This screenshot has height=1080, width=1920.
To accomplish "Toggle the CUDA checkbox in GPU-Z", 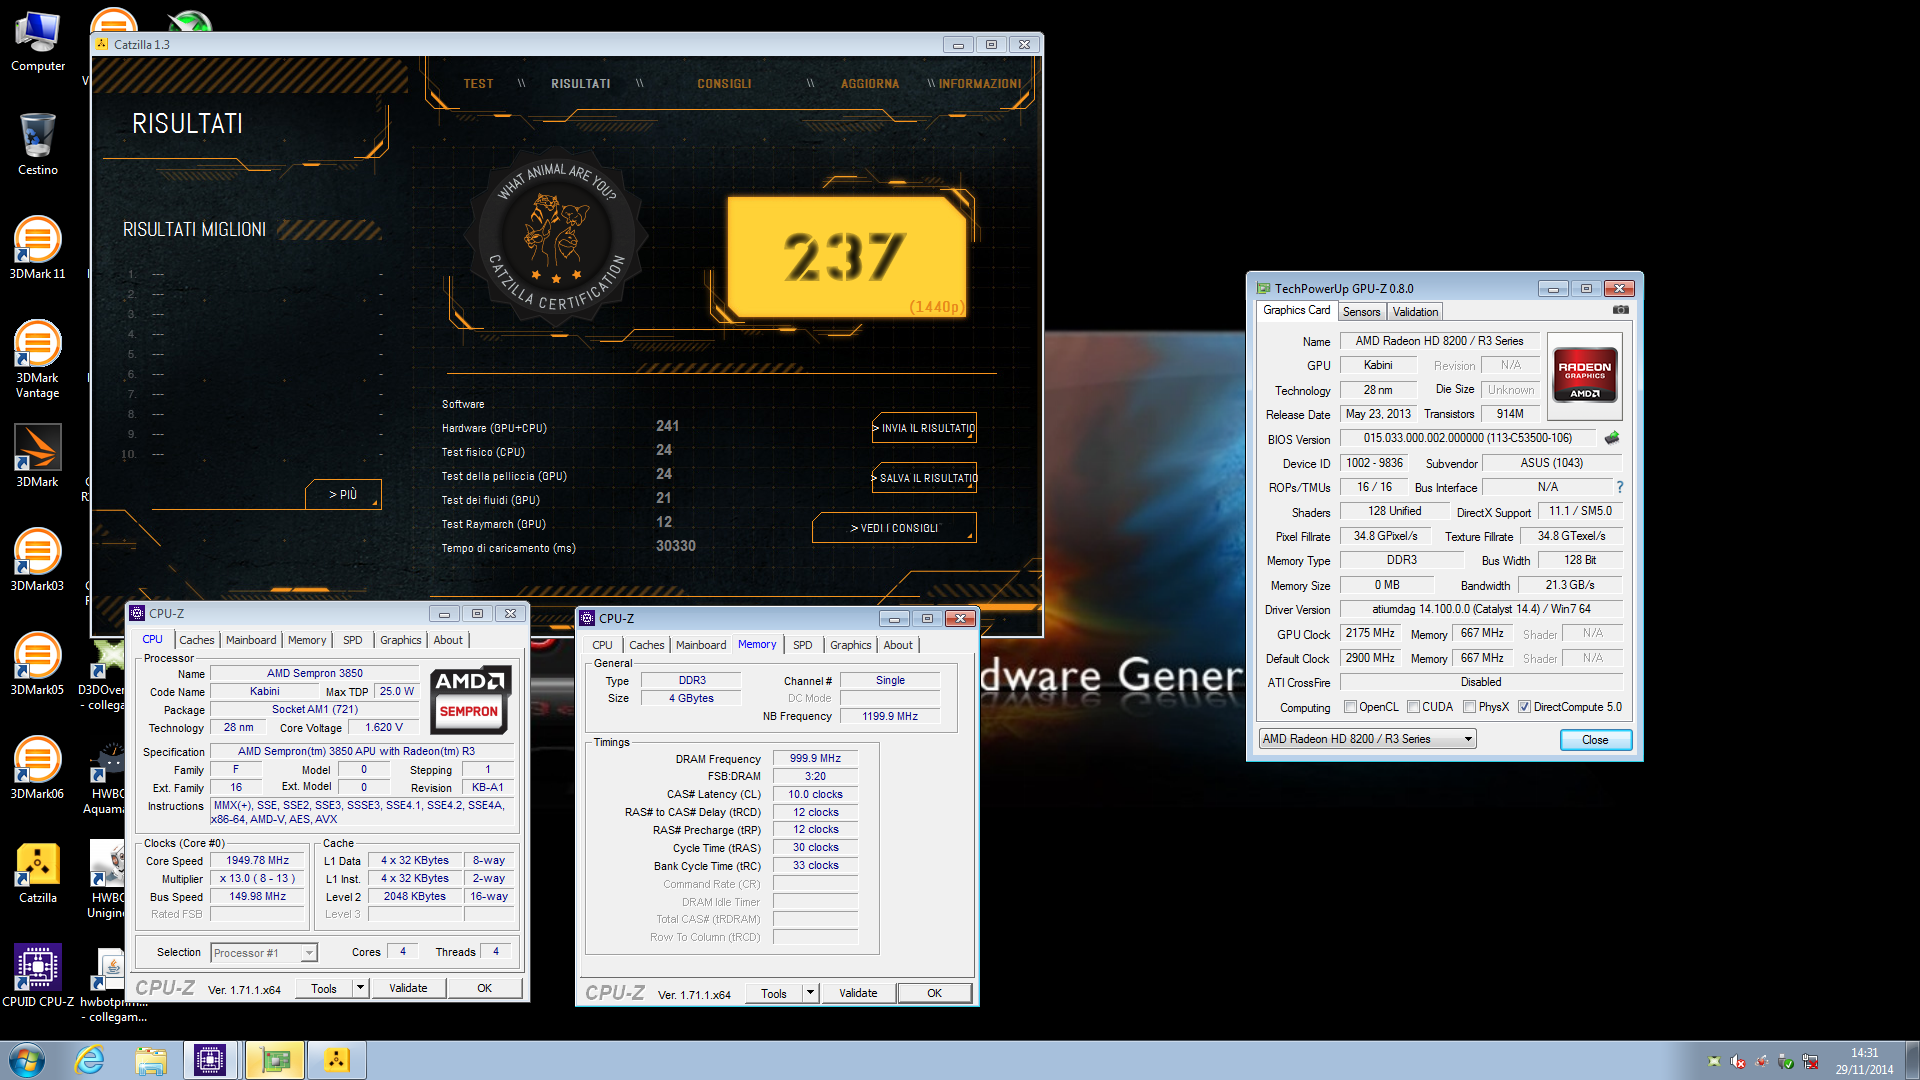I will coord(1413,707).
